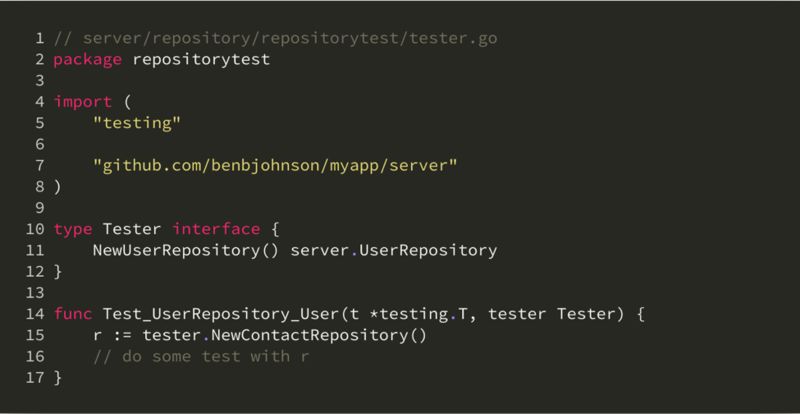The width and height of the screenshot is (800, 414).
Task: Click the repositorytest package name
Action: coord(201,60)
